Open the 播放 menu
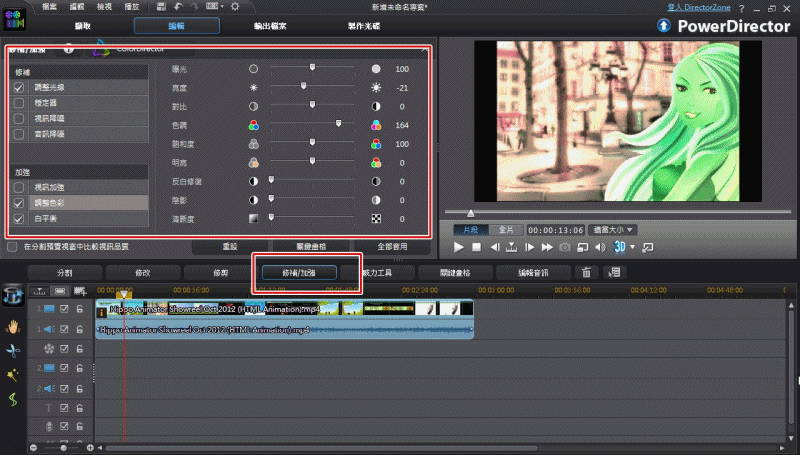Image resolution: width=800 pixels, height=455 pixels. pos(132,7)
